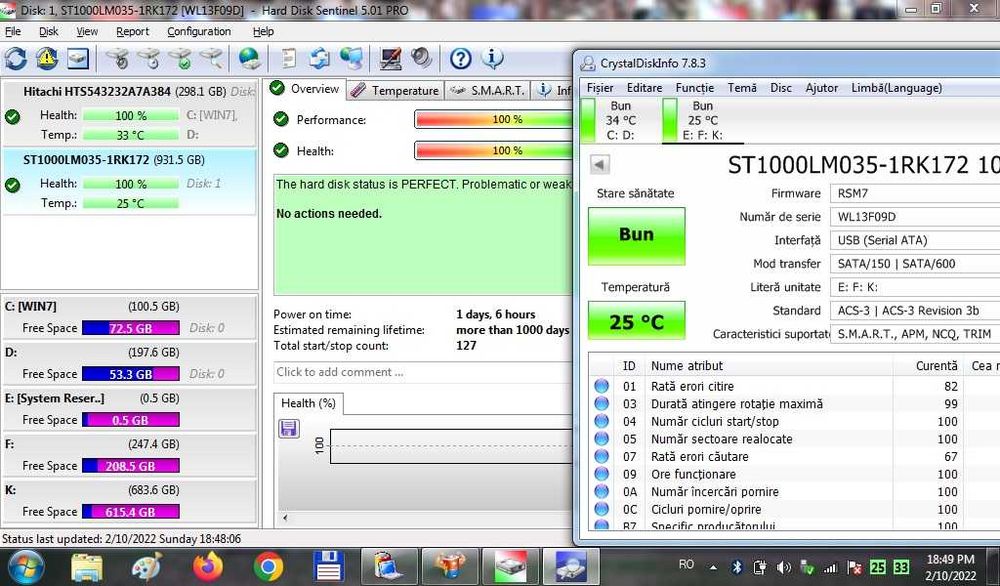The height and width of the screenshot is (586, 1000).
Task: Click blue status circle for Rată erori citire
Action: click(x=601, y=386)
